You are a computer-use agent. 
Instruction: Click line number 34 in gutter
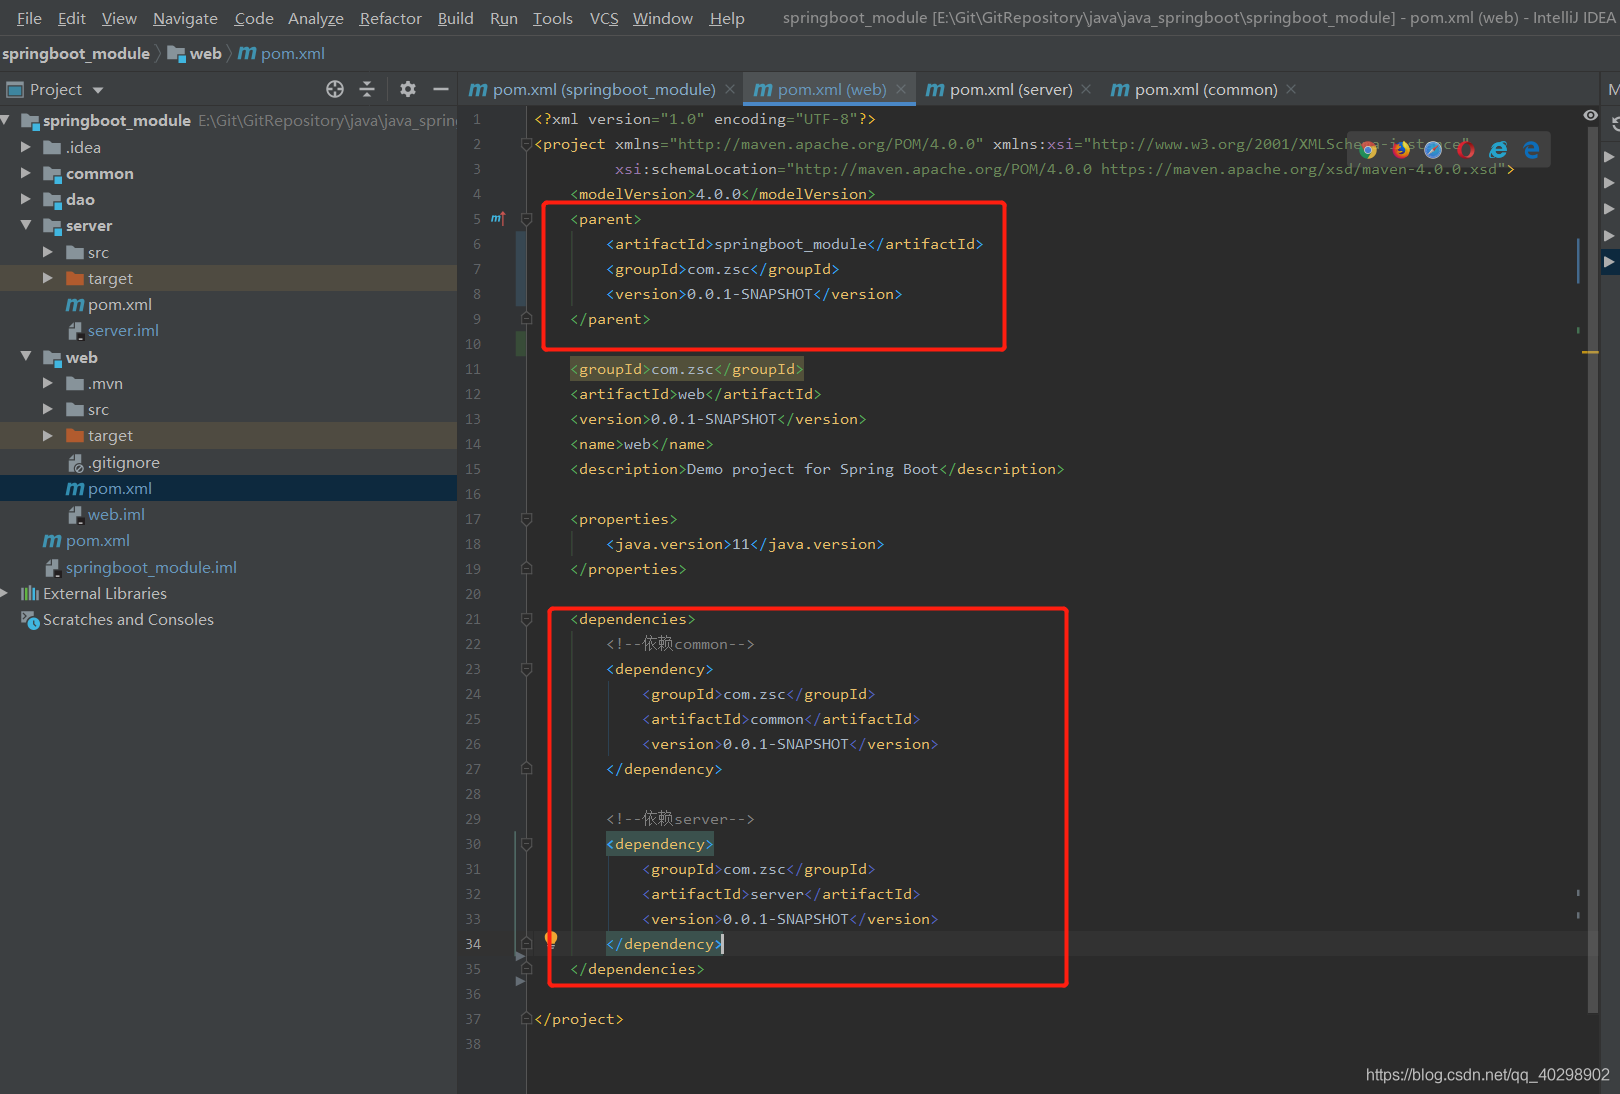click(473, 944)
